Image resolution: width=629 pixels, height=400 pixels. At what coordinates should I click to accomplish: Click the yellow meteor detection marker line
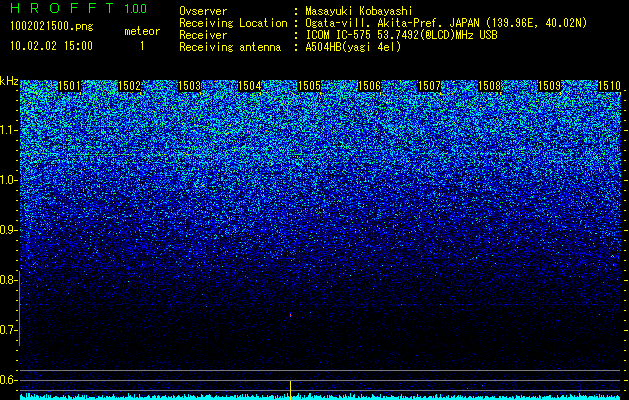click(290, 390)
